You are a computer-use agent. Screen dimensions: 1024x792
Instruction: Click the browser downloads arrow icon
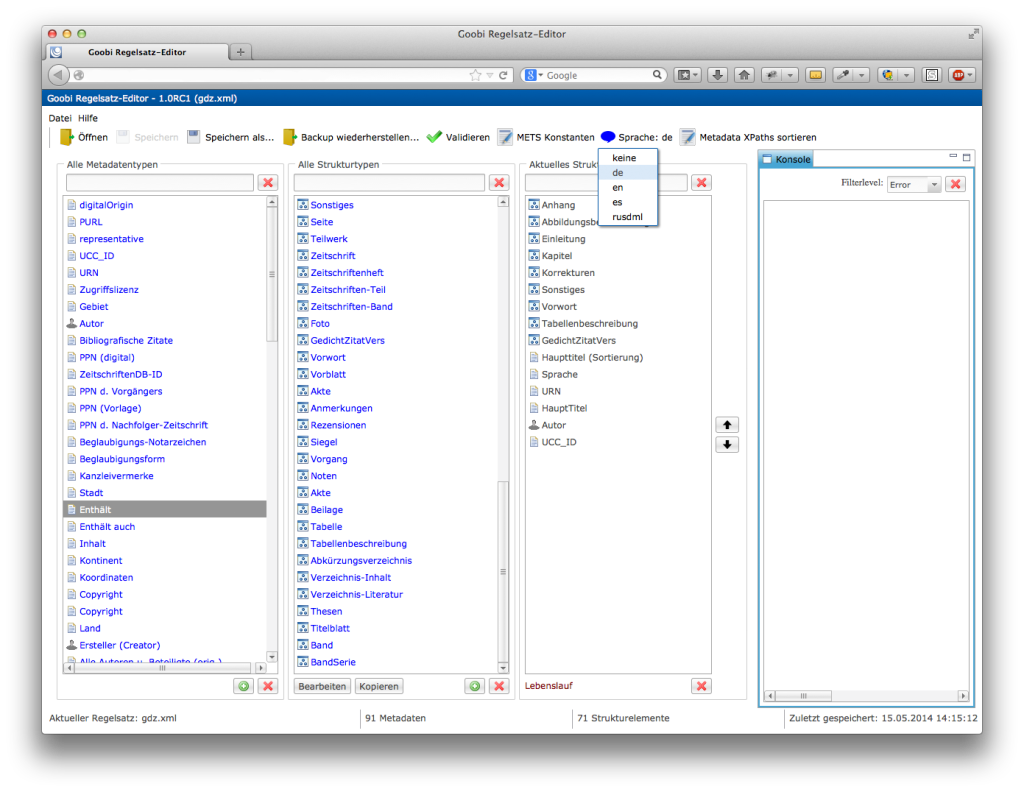tap(718, 75)
